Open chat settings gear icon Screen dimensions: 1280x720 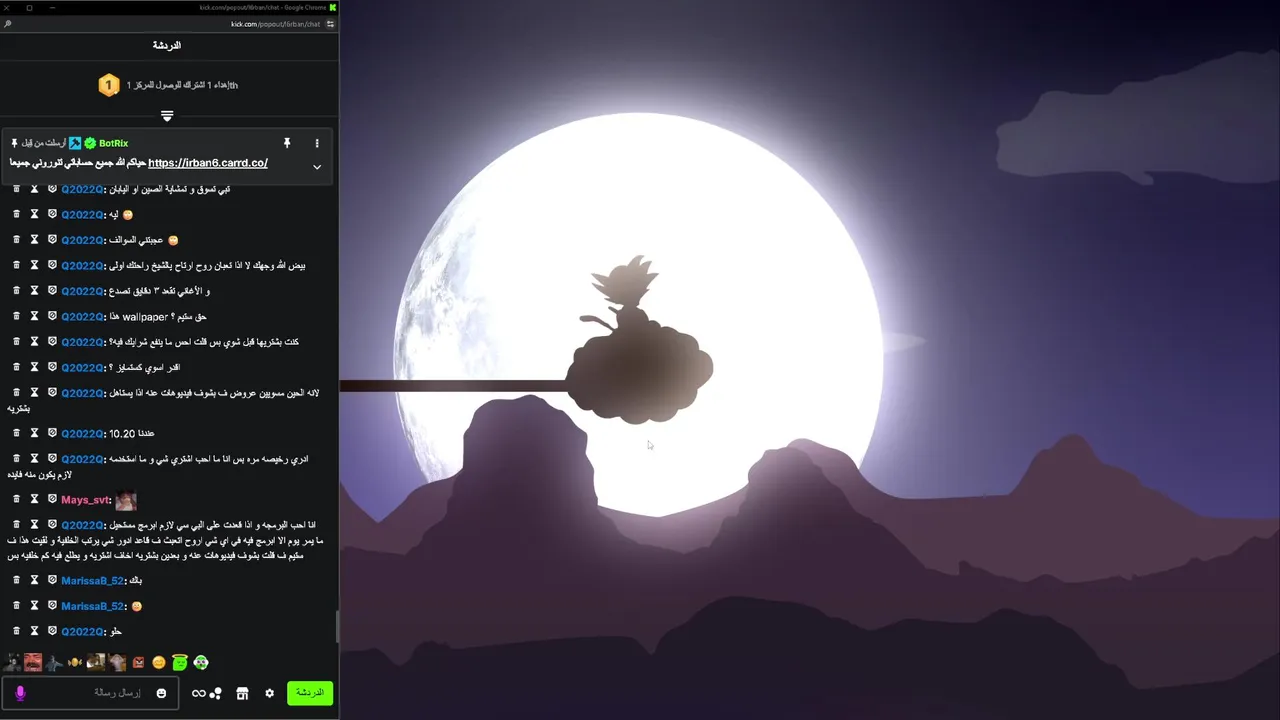269,693
